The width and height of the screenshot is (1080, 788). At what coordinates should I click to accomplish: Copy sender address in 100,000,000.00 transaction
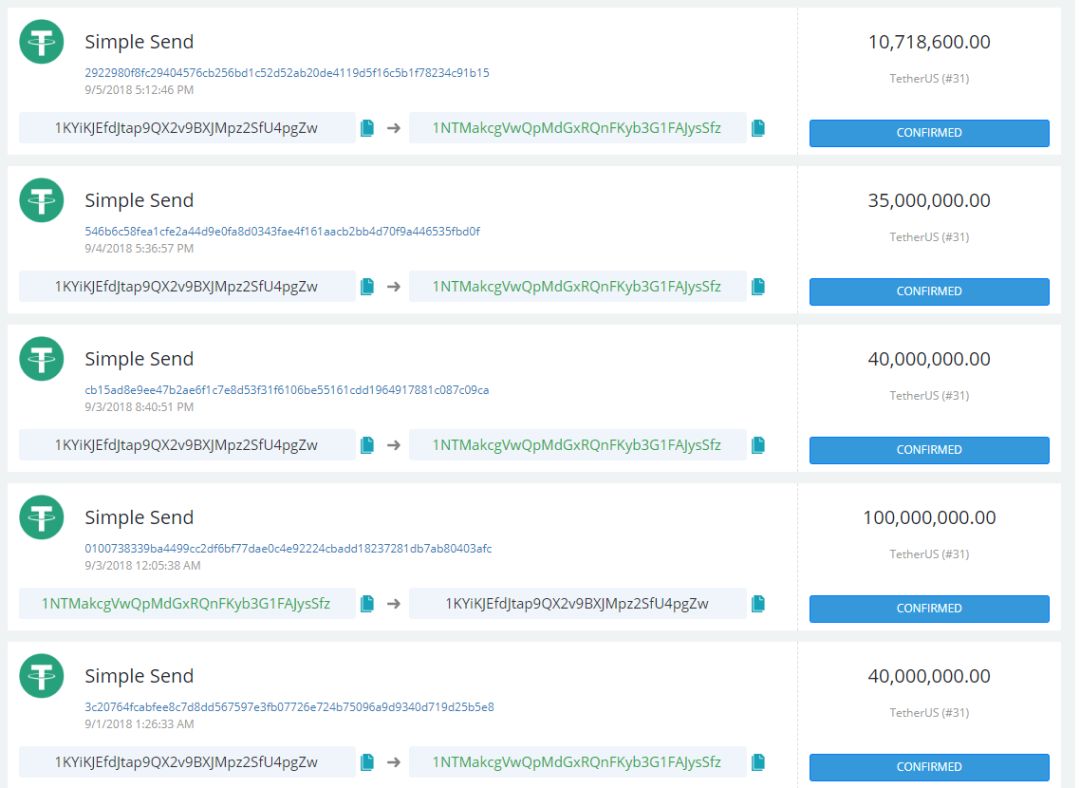coord(367,603)
